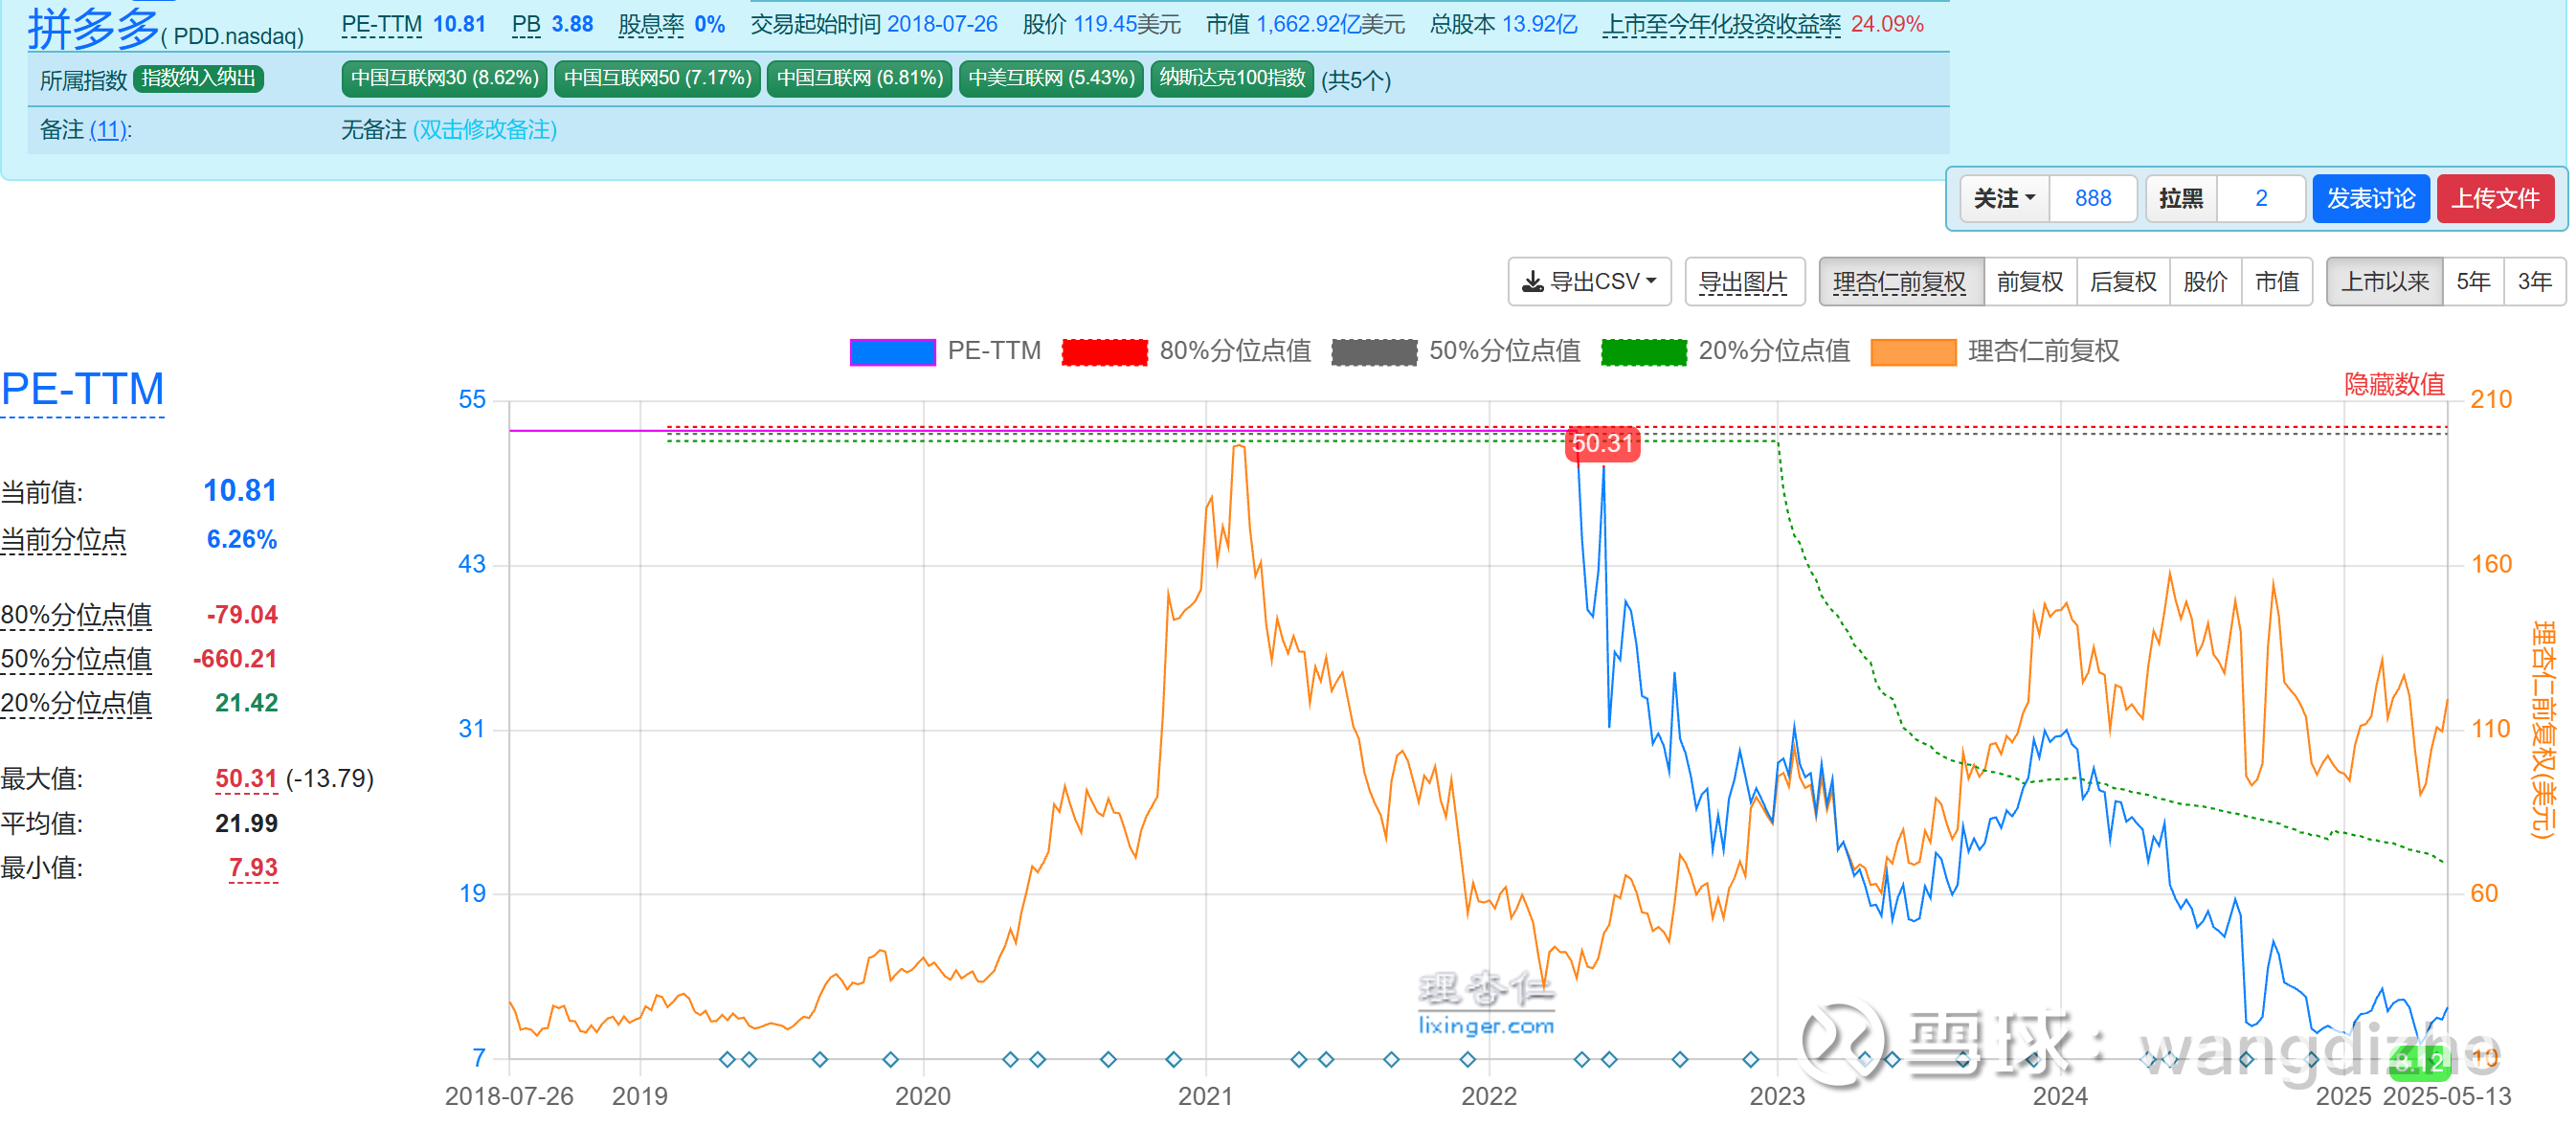Click 双击修改备注 to edit remark
The image size is (2576, 1127).
point(485,130)
